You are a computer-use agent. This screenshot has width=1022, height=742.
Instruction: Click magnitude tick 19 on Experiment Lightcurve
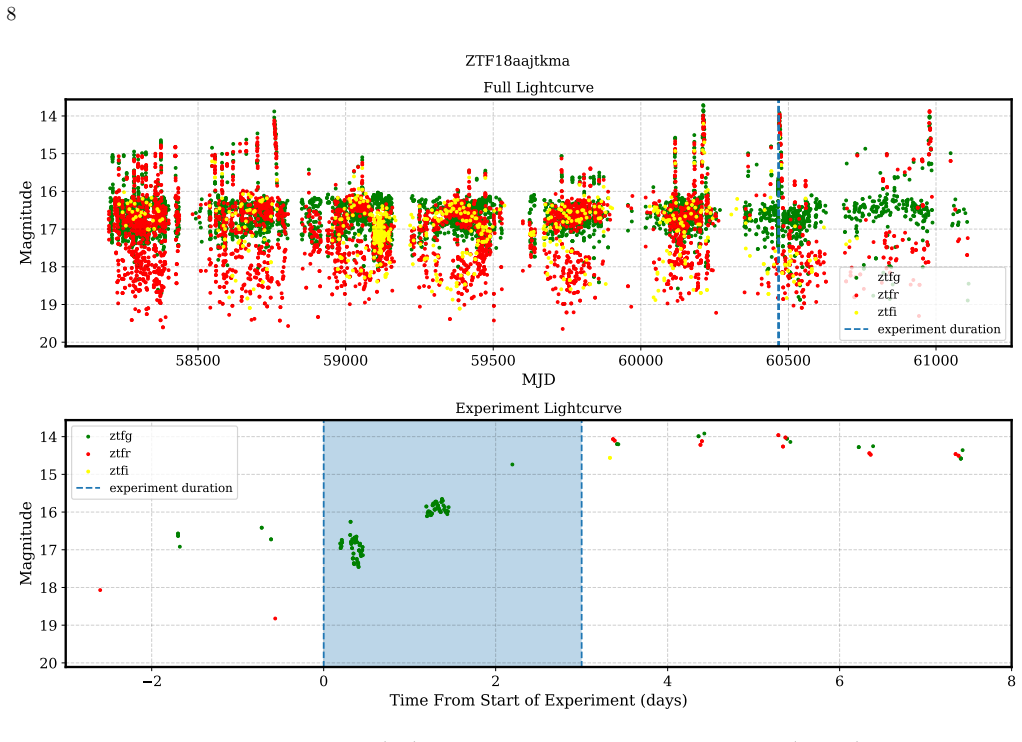point(48,625)
